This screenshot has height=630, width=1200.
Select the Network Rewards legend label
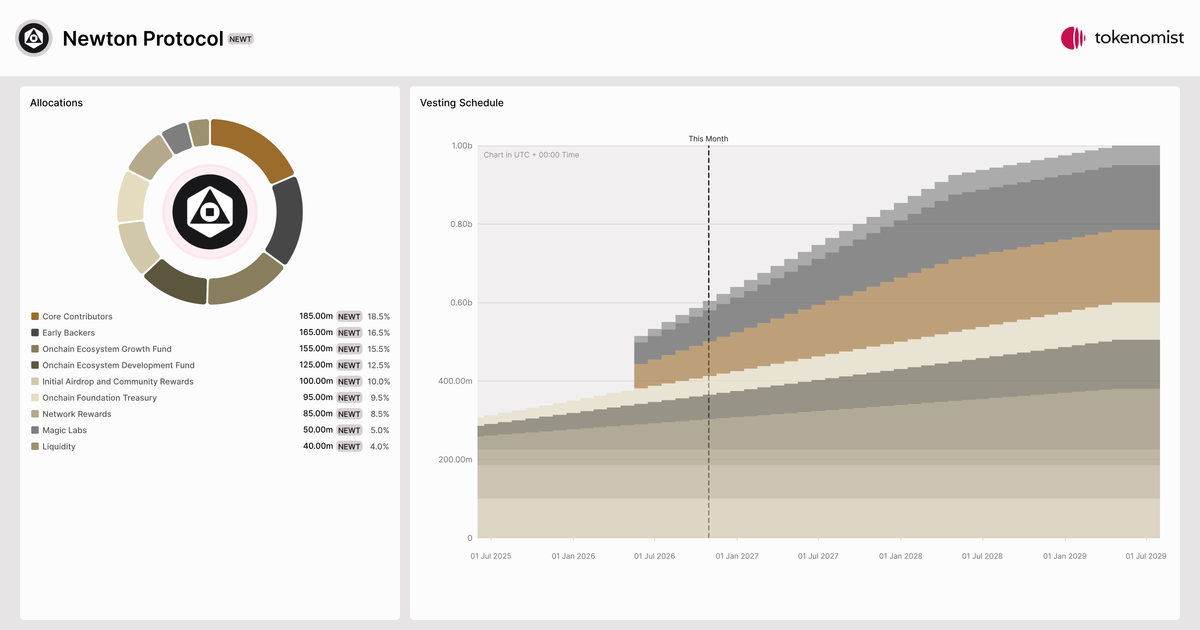77,414
